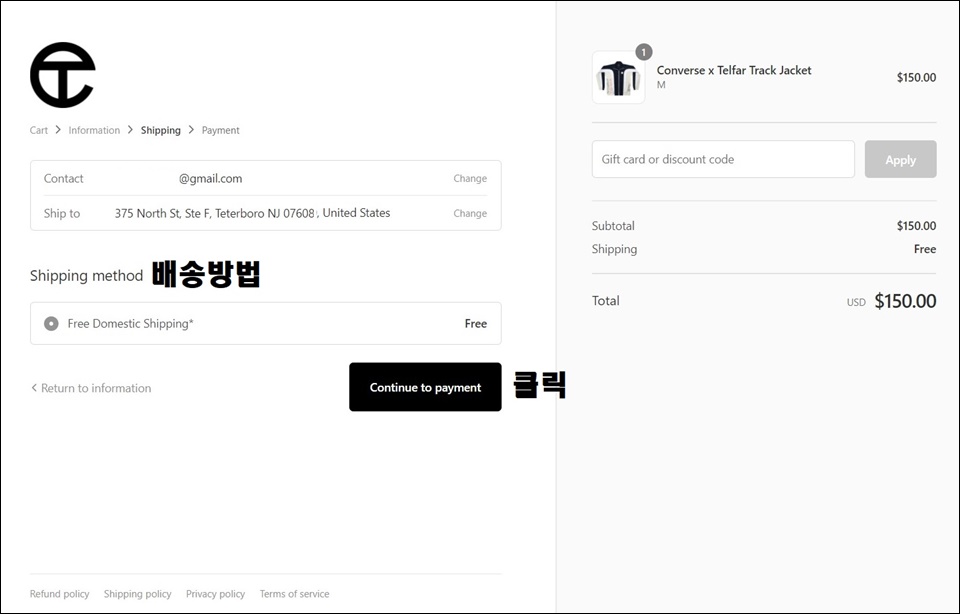Click Continue to payment button

coord(425,387)
